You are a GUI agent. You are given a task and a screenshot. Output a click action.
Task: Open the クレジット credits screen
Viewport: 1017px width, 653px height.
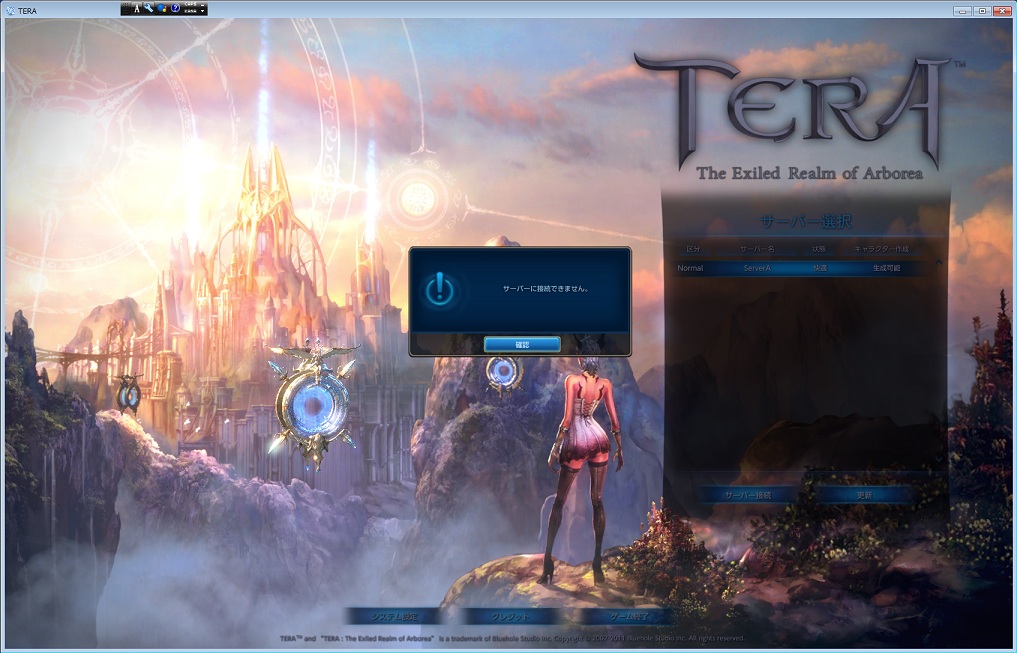[510, 616]
